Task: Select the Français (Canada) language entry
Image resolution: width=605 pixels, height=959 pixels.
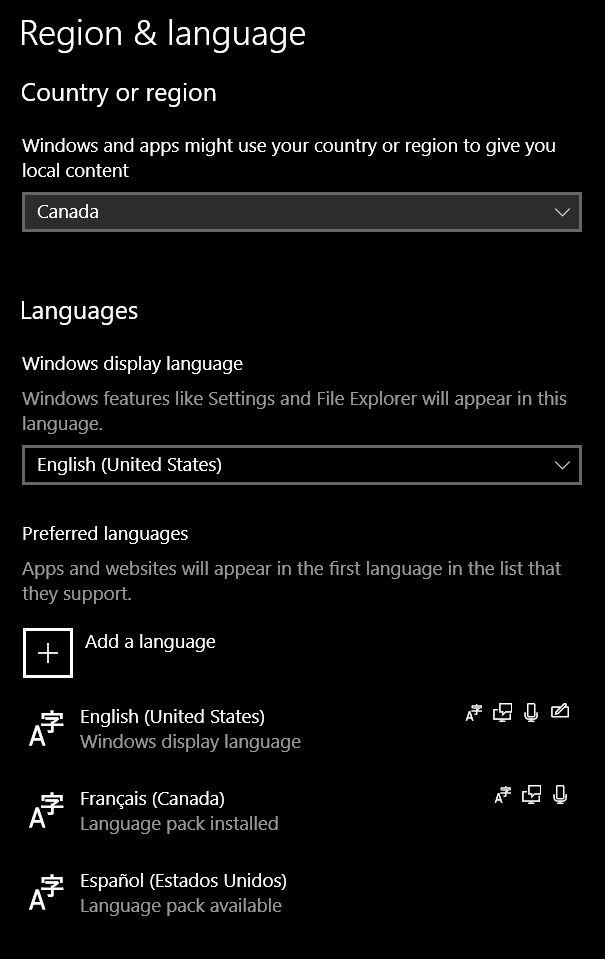Action: tap(152, 799)
